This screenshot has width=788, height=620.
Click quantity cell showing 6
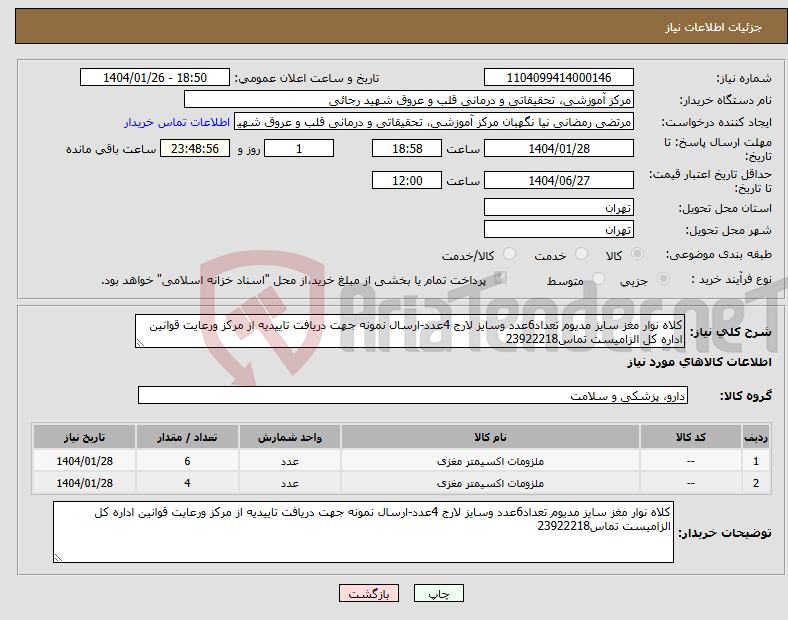pos(187,461)
